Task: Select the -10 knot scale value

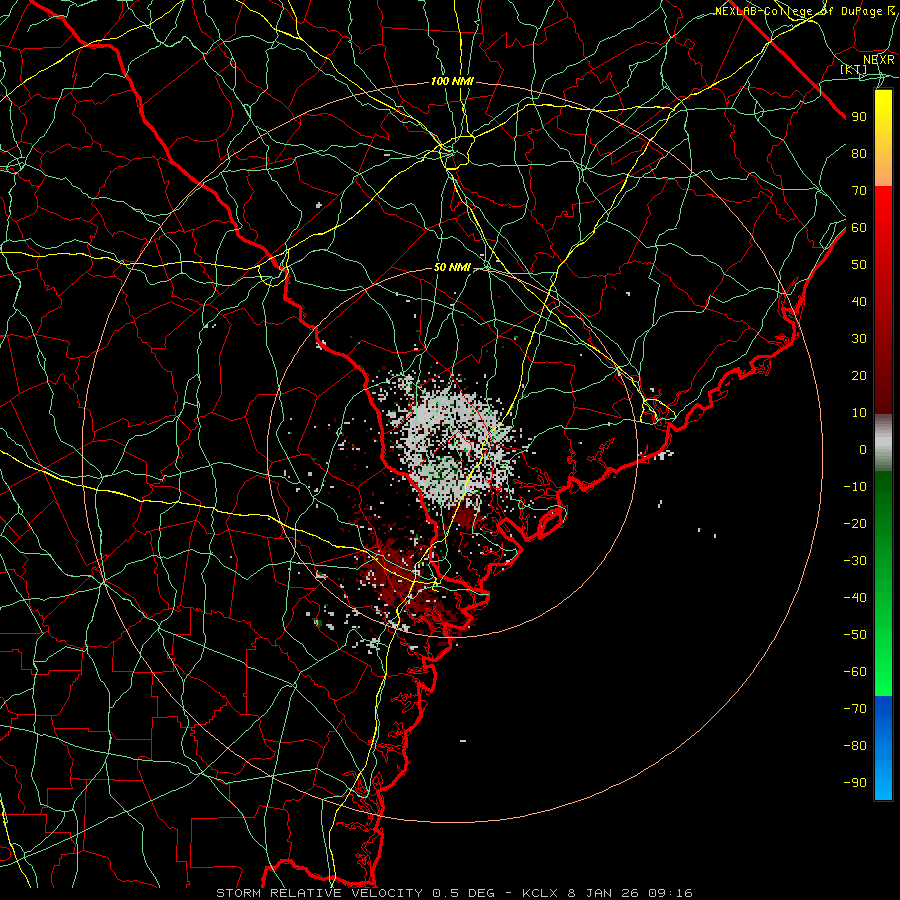Action: tap(855, 487)
